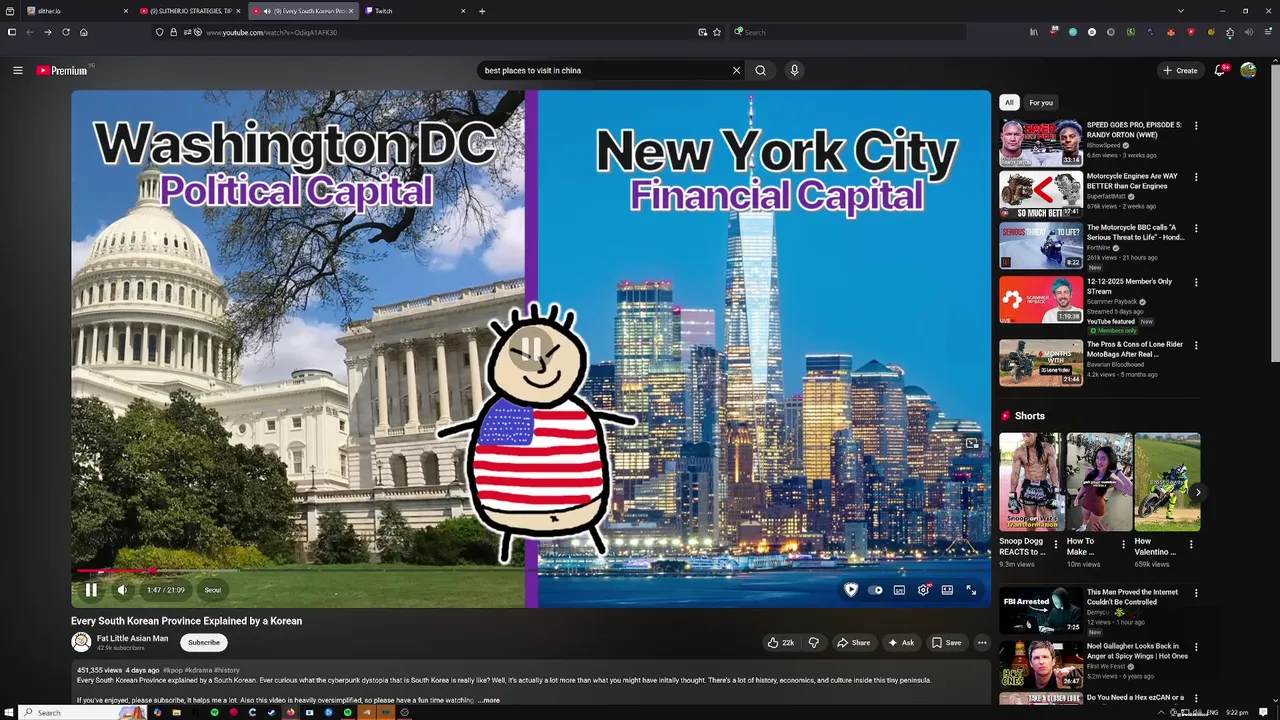Click in the YouTube search box

(x=605, y=70)
